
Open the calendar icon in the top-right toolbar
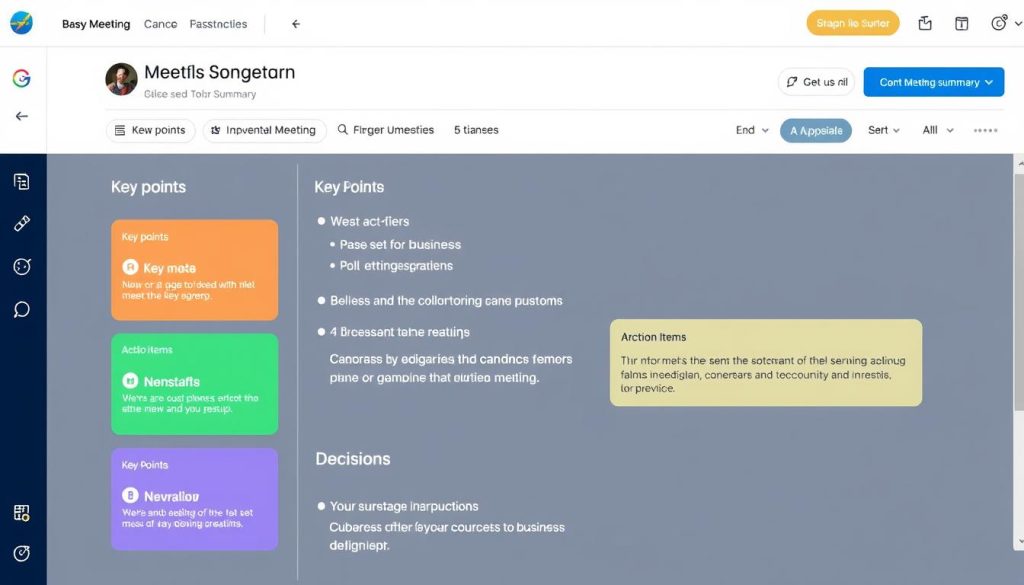click(963, 21)
